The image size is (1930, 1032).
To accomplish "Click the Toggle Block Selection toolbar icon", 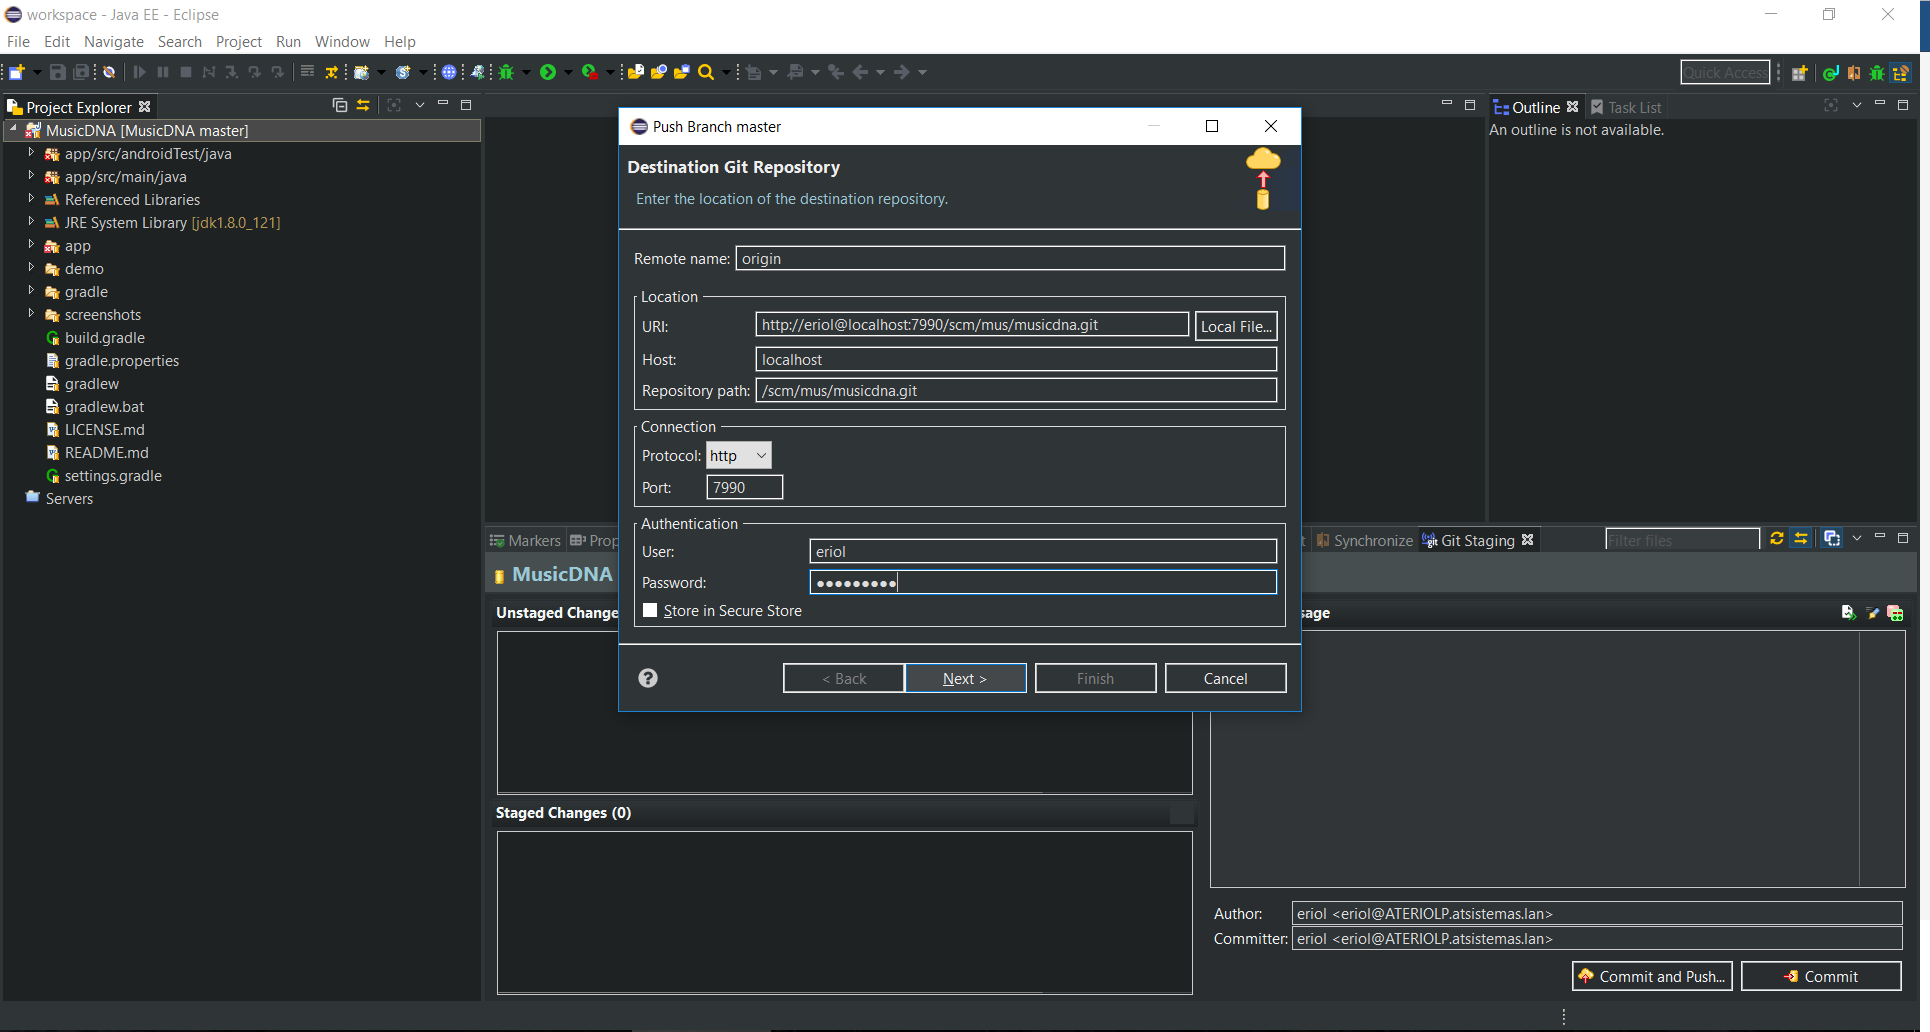I will (x=308, y=72).
